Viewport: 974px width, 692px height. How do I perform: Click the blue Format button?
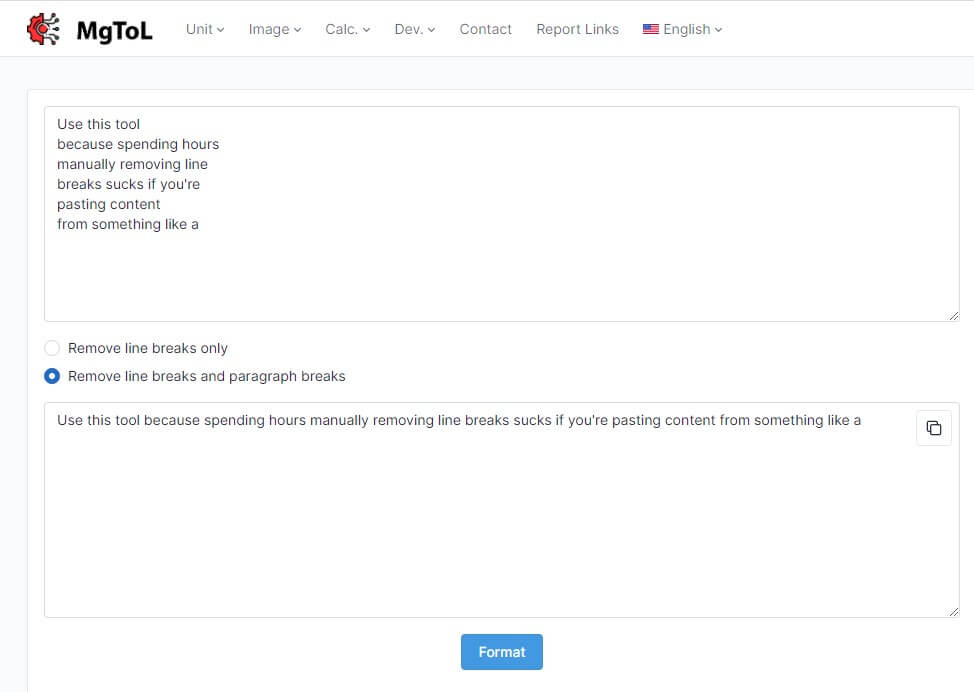coord(501,651)
